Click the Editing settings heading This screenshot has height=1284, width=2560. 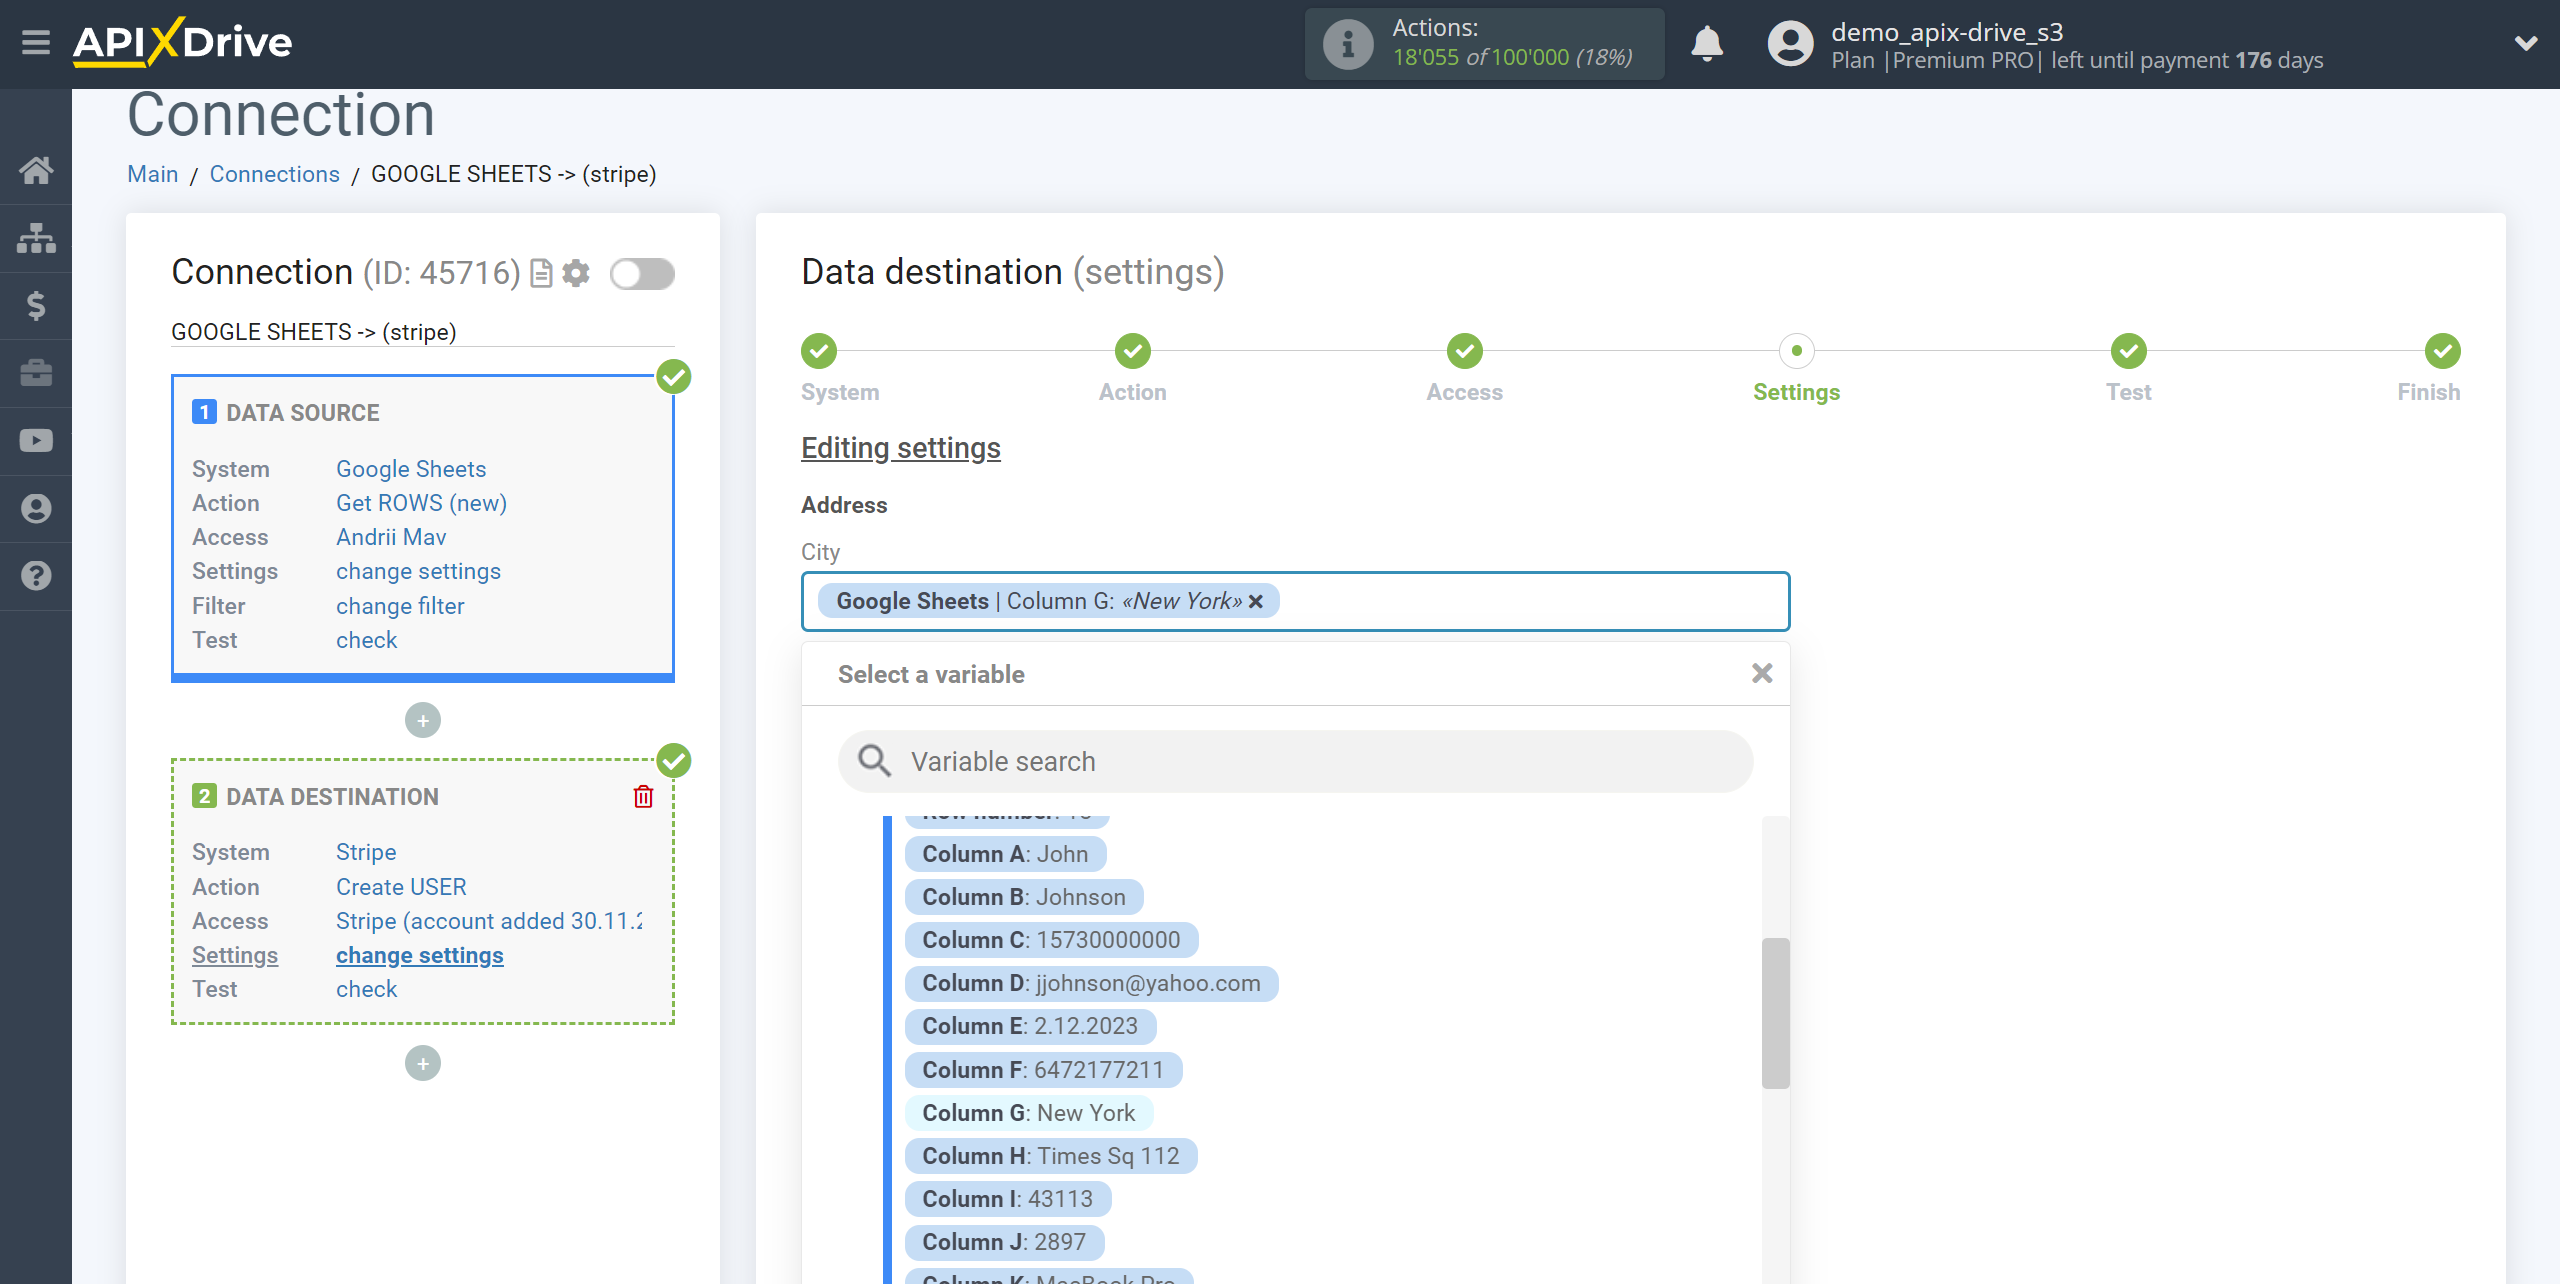pos(901,448)
